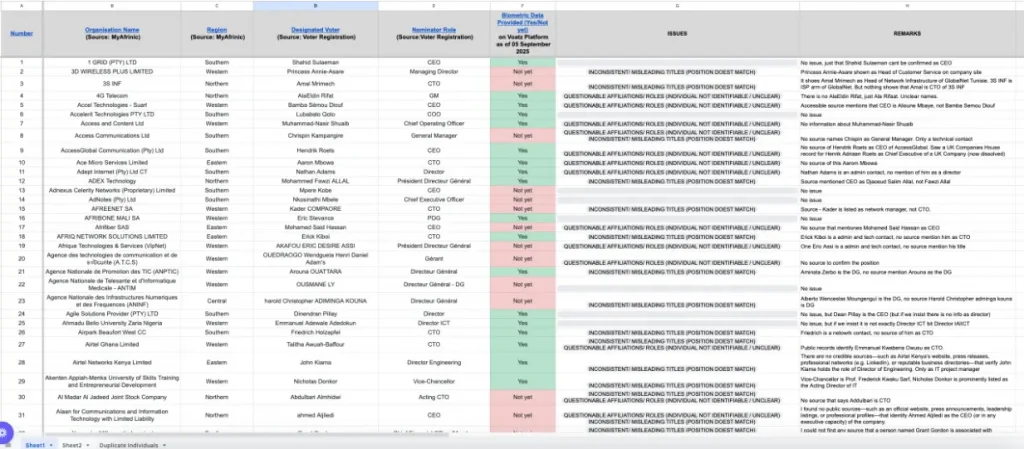Select the Airtel Networks Kenya Limited cell
Screen dimensions: 1024x449
(112, 362)
